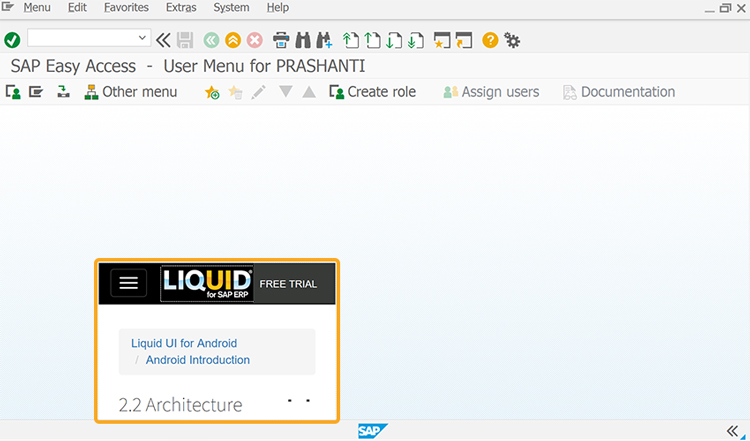
Task: Click the First Page icon
Action: point(351,40)
